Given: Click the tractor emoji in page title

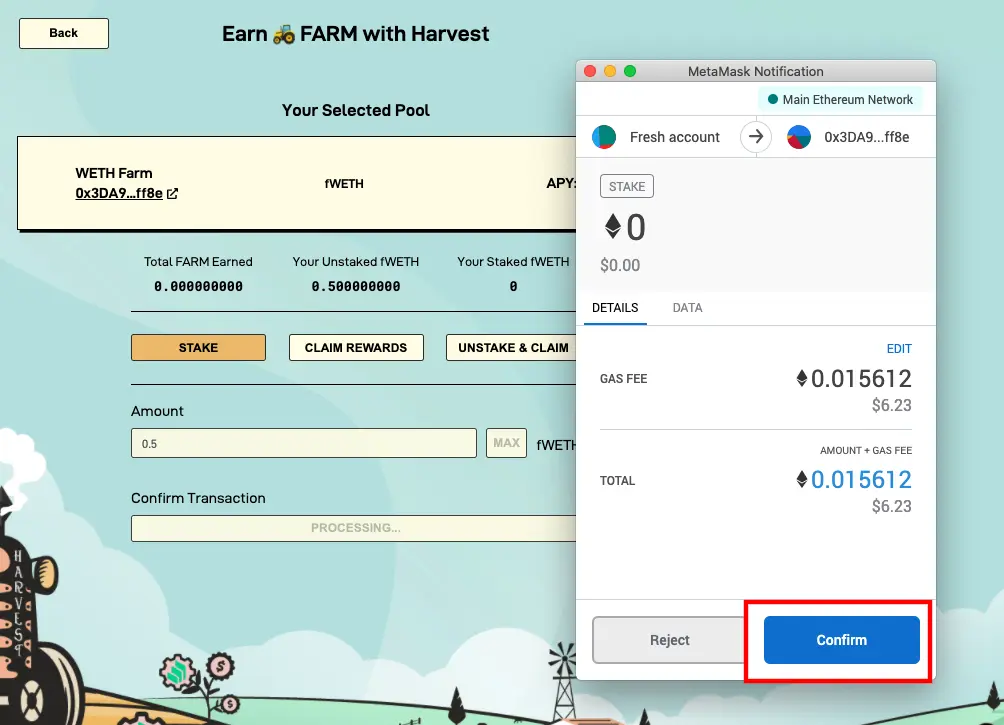Looking at the screenshot, I should point(284,34).
